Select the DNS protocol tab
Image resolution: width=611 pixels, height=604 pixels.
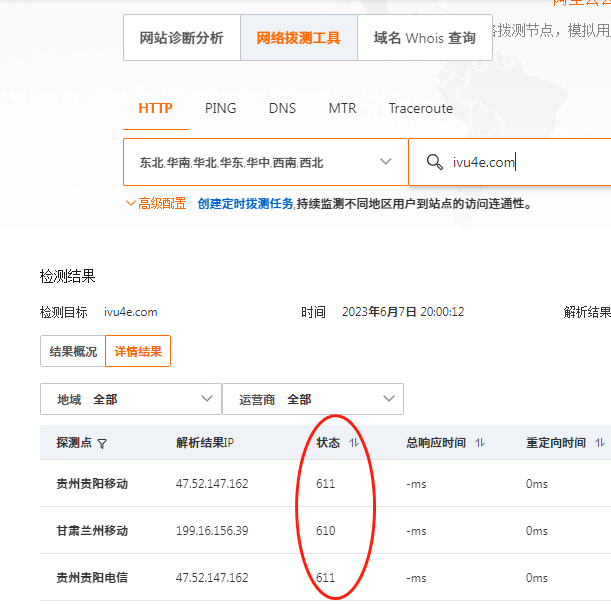(282, 108)
